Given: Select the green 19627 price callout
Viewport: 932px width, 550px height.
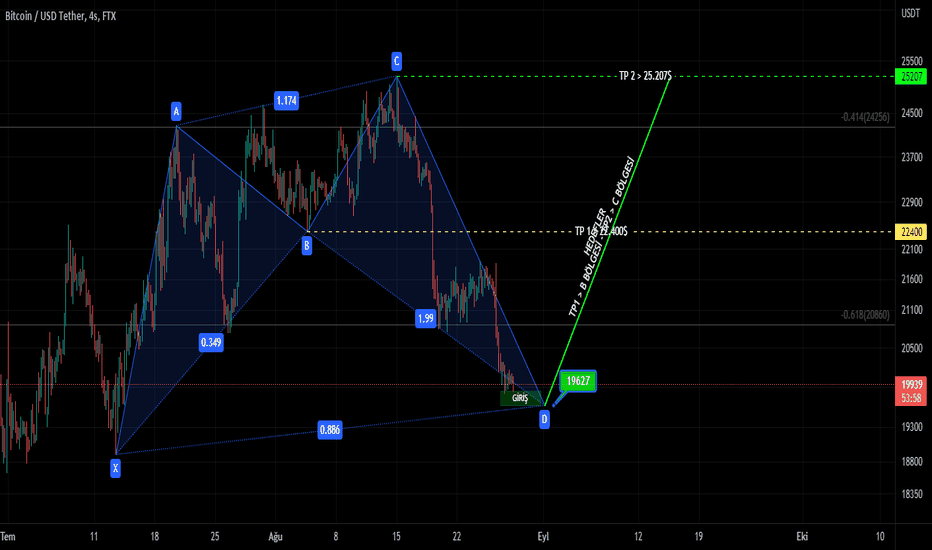Looking at the screenshot, I should [x=579, y=381].
